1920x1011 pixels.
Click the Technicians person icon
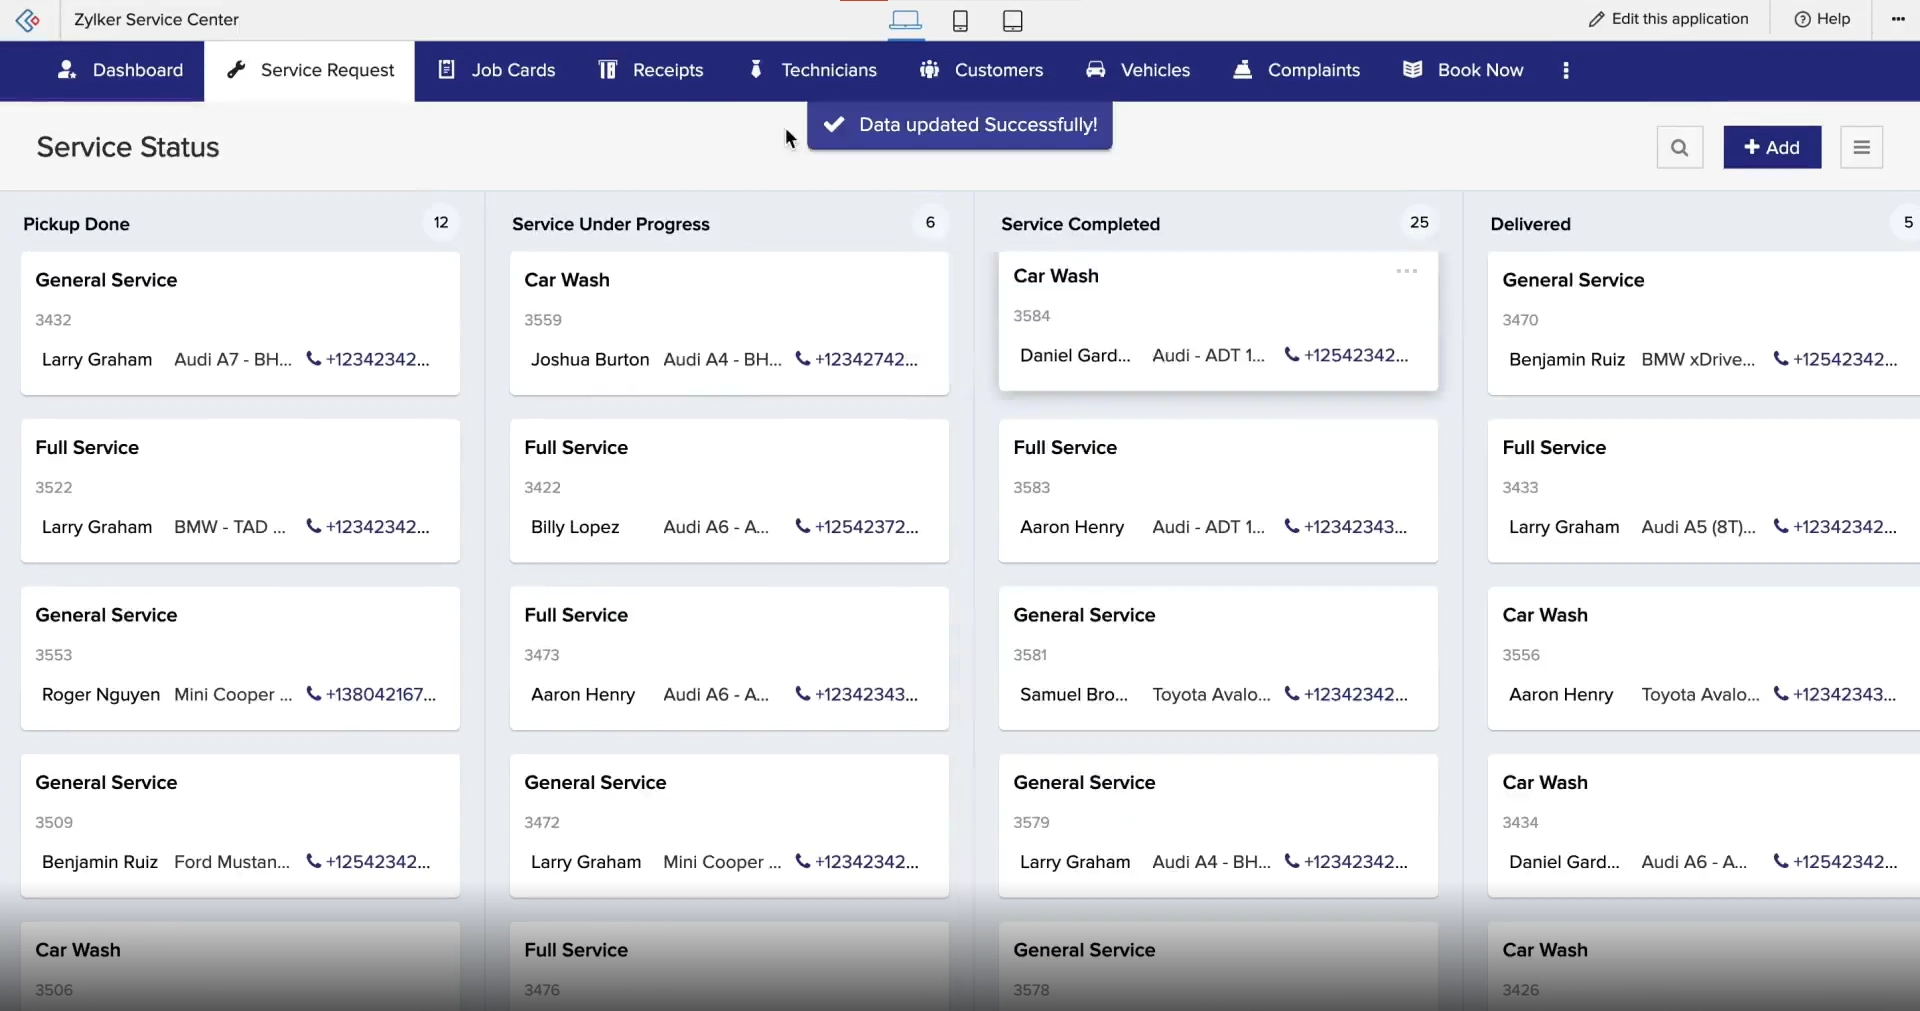(756, 69)
